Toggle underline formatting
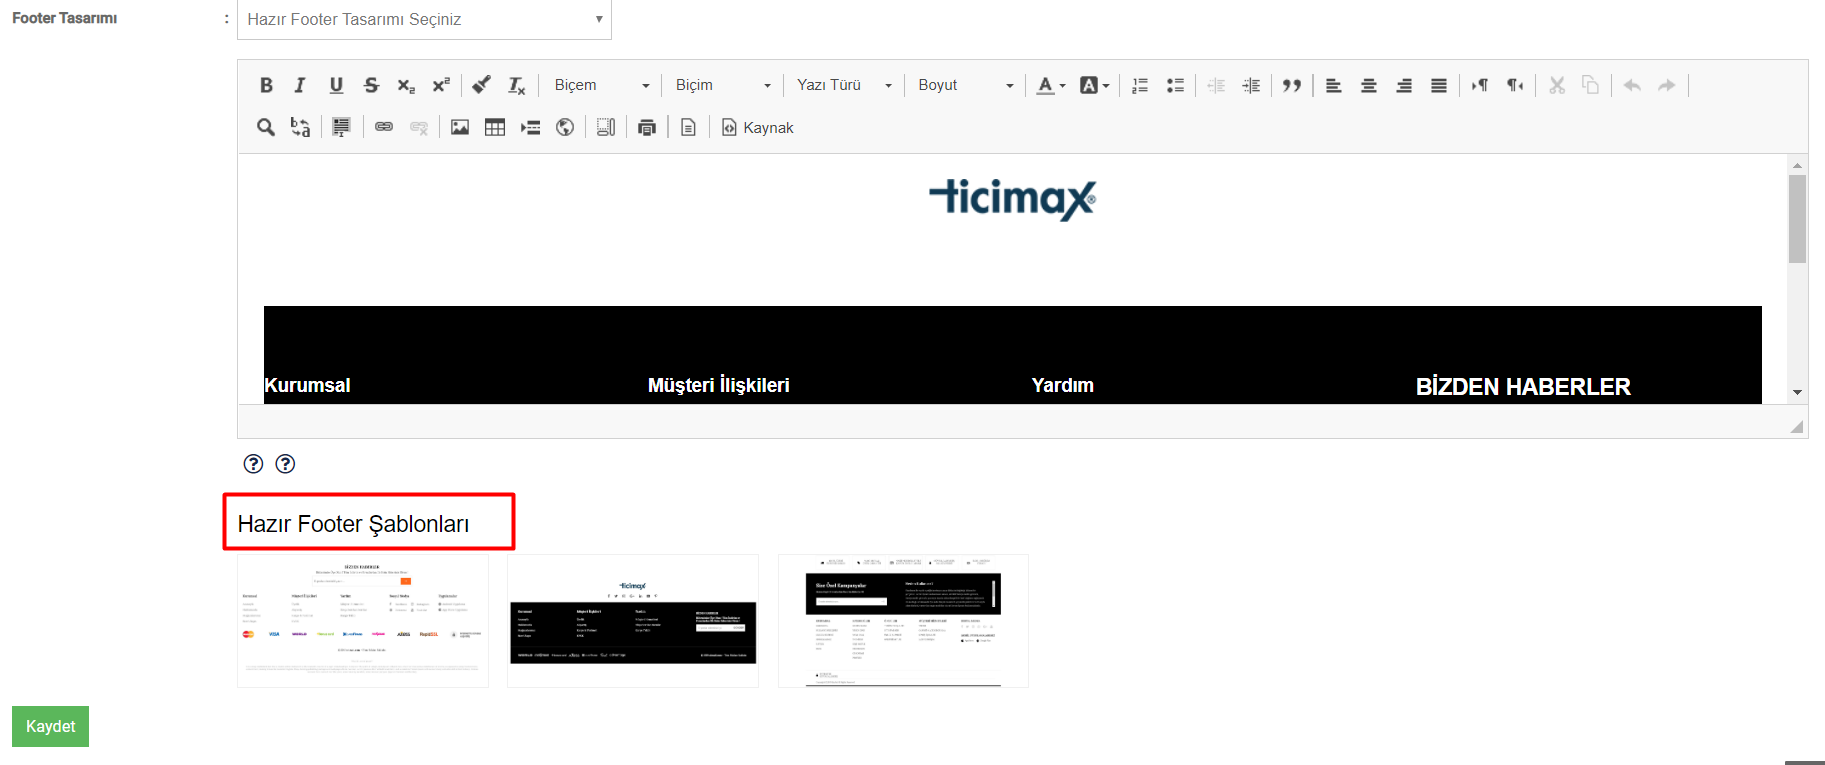This screenshot has width=1825, height=765. (x=336, y=85)
